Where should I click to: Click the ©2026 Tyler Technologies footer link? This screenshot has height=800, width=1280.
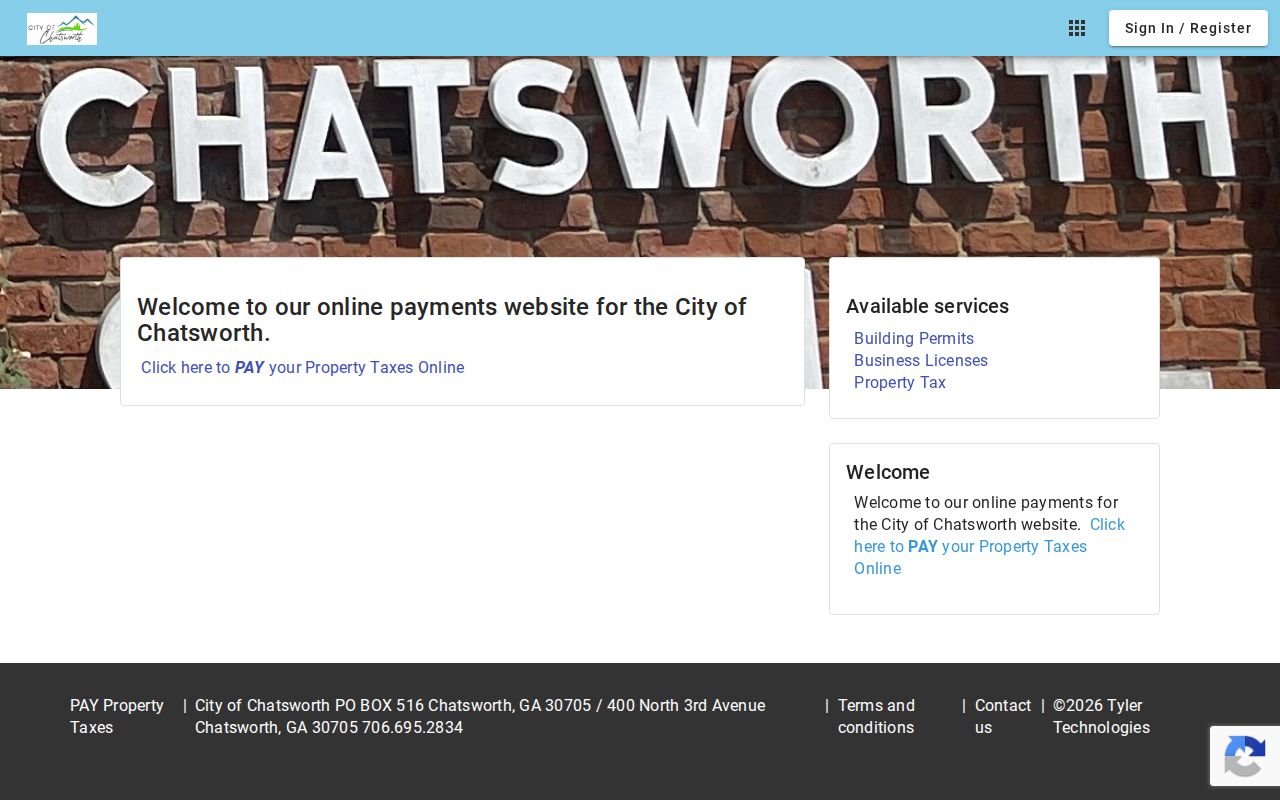click(x=1101, y=716)
